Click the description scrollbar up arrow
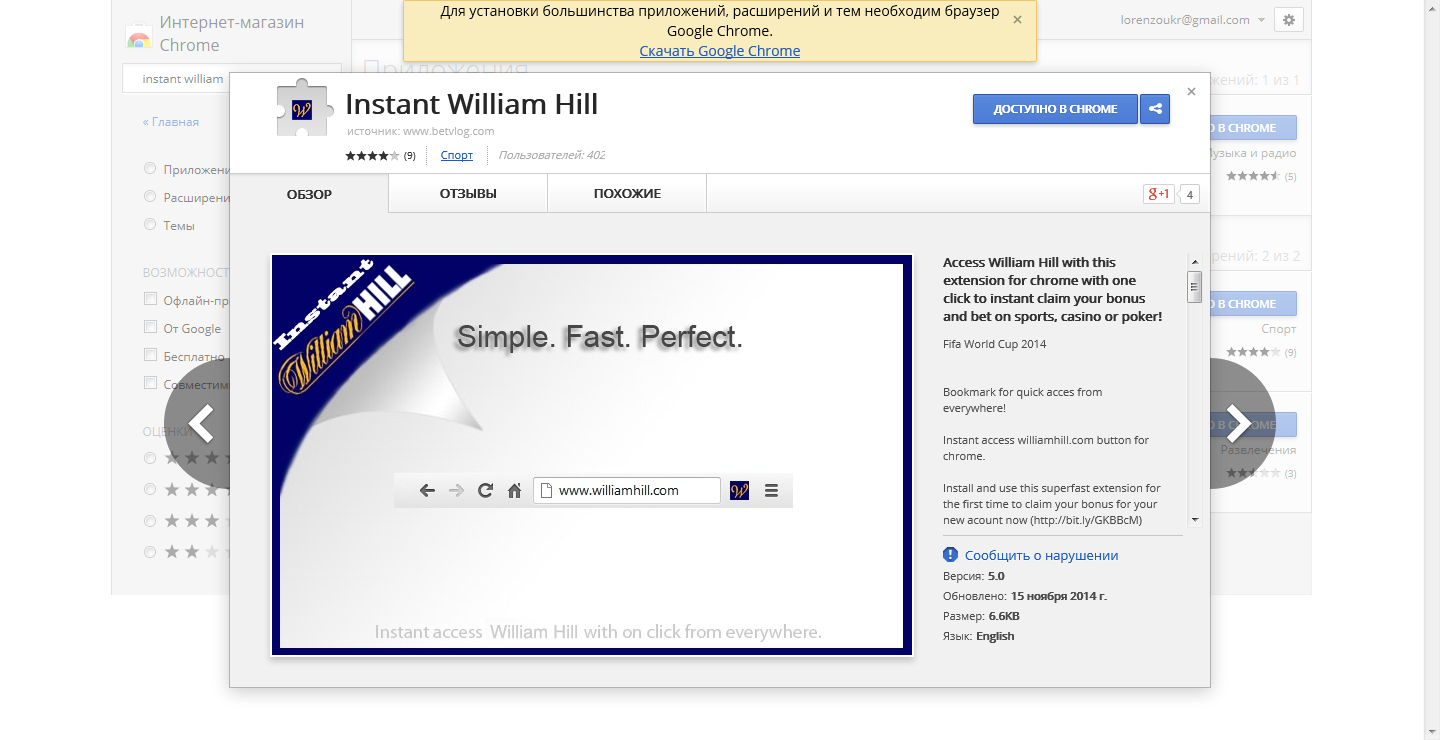 [1194, 261]
